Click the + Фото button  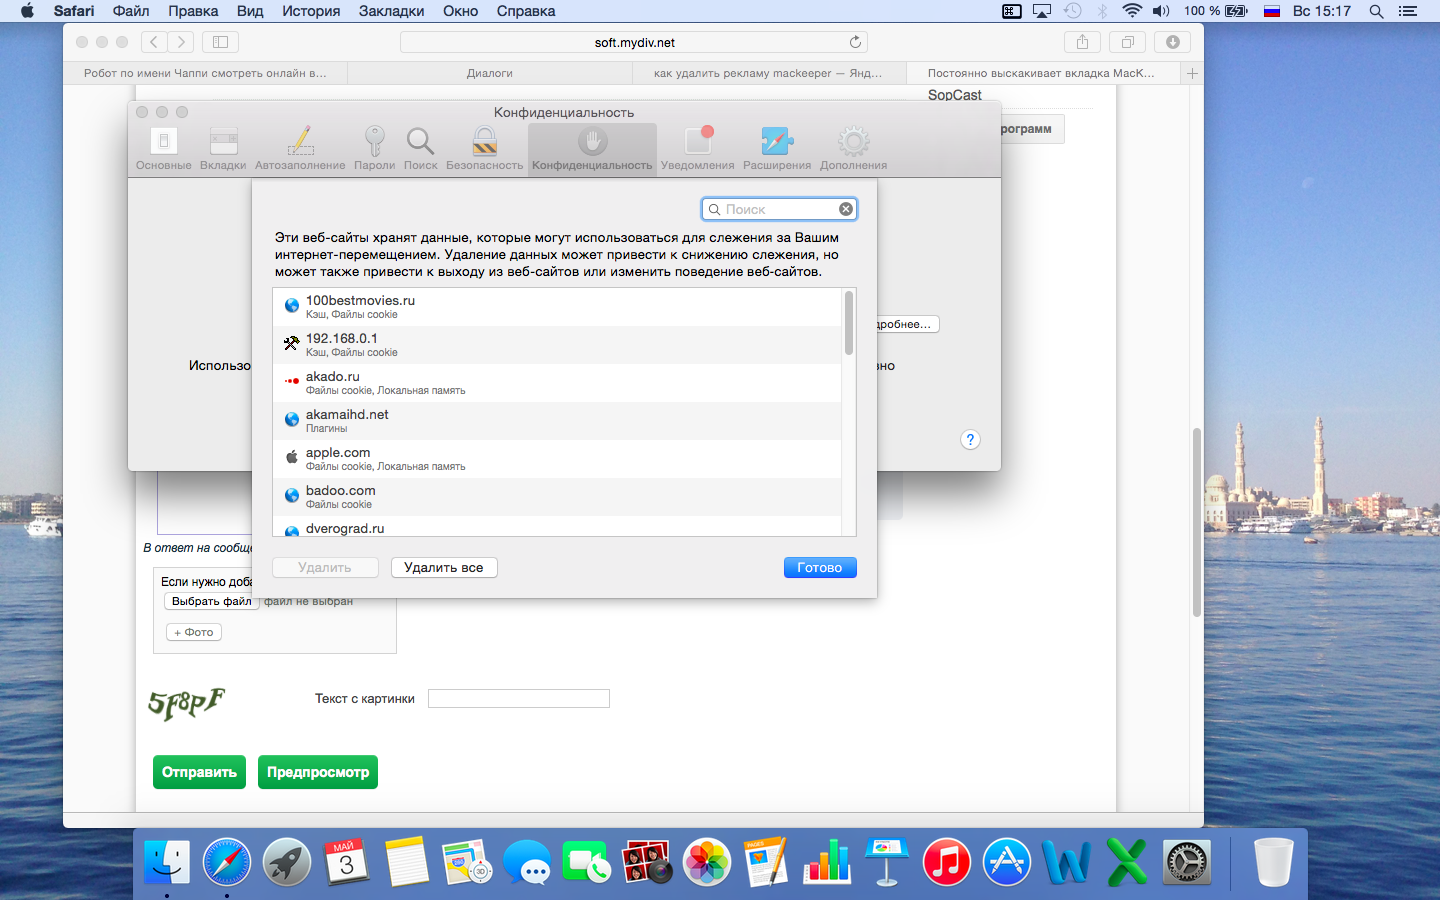(x=194, y=632)
